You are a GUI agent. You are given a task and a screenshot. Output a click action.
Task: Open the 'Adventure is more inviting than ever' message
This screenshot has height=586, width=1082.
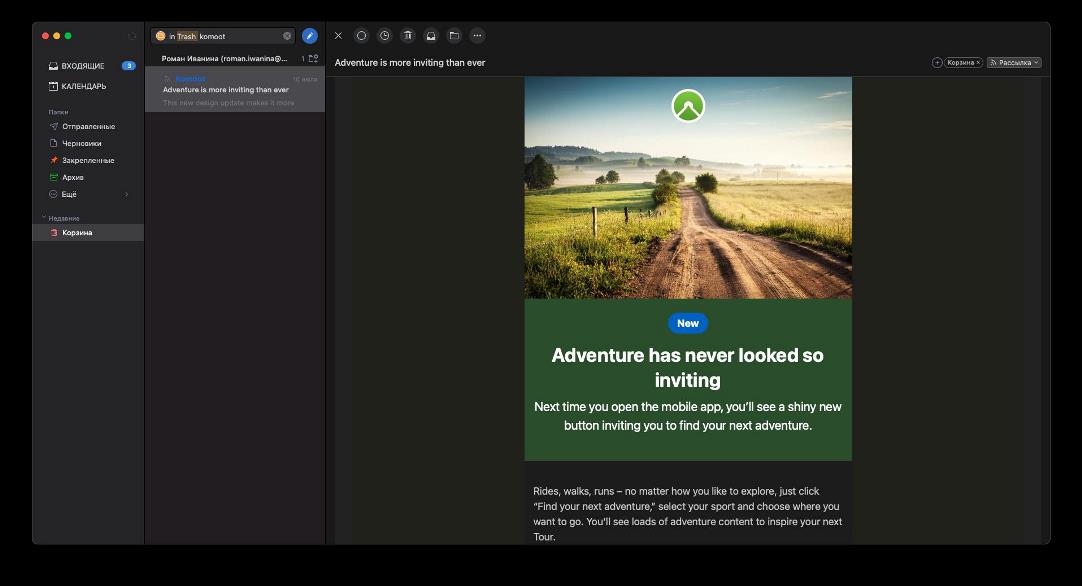coord(235,90)
